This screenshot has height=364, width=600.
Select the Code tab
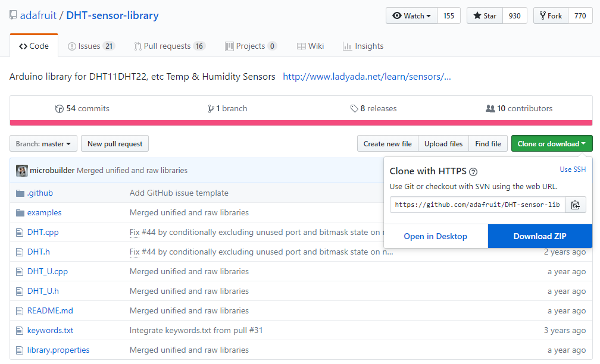point(34,46)
